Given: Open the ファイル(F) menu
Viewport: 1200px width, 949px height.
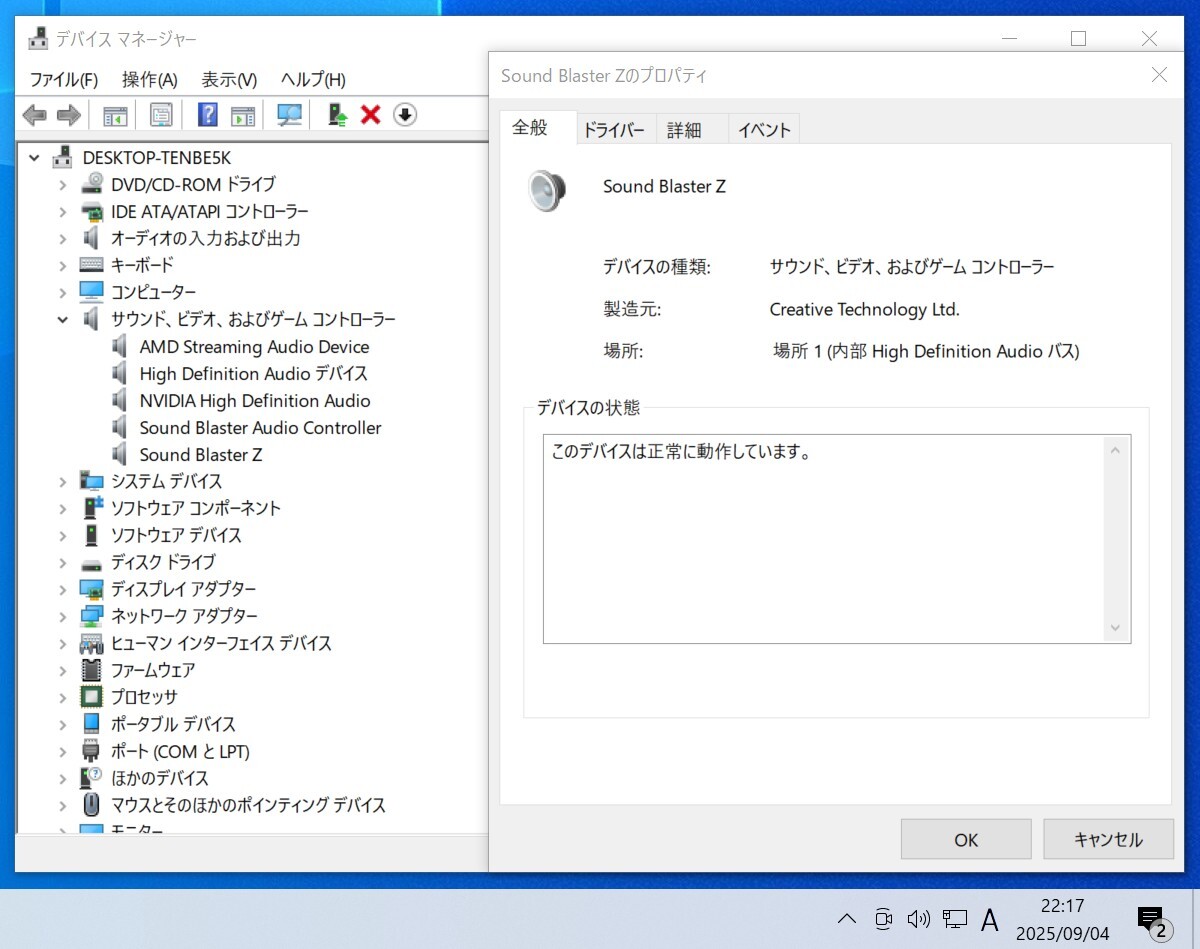Looking at the screenshot, I should click(x=64, y=79).
